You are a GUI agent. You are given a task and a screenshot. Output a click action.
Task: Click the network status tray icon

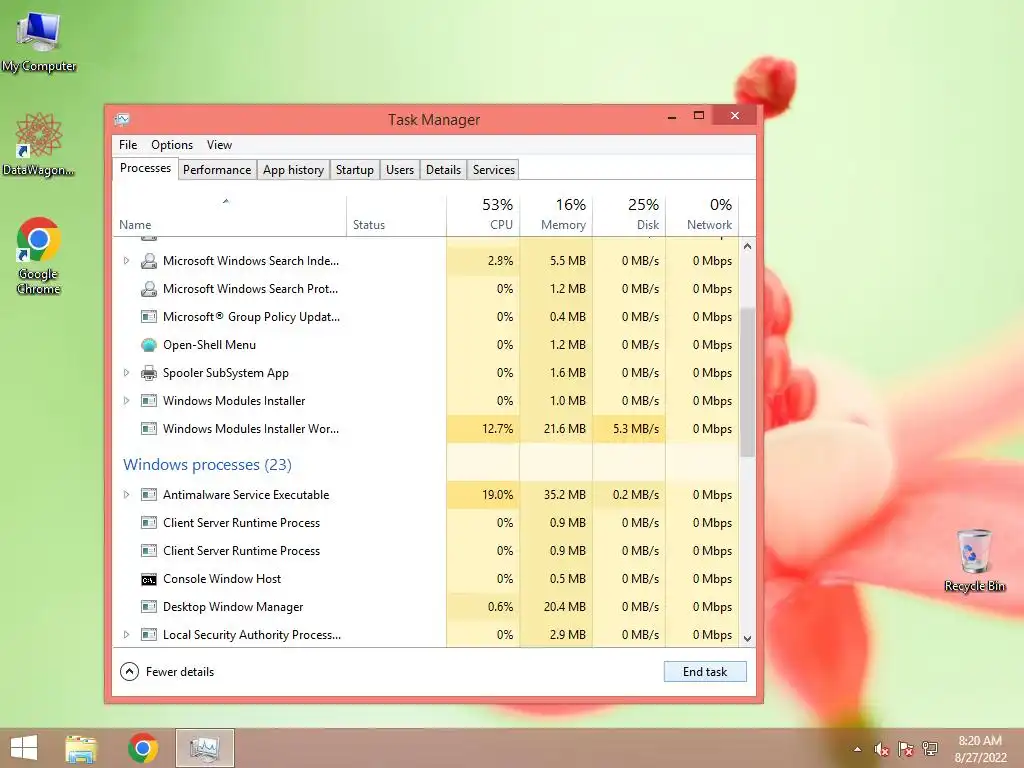point(930,749)
